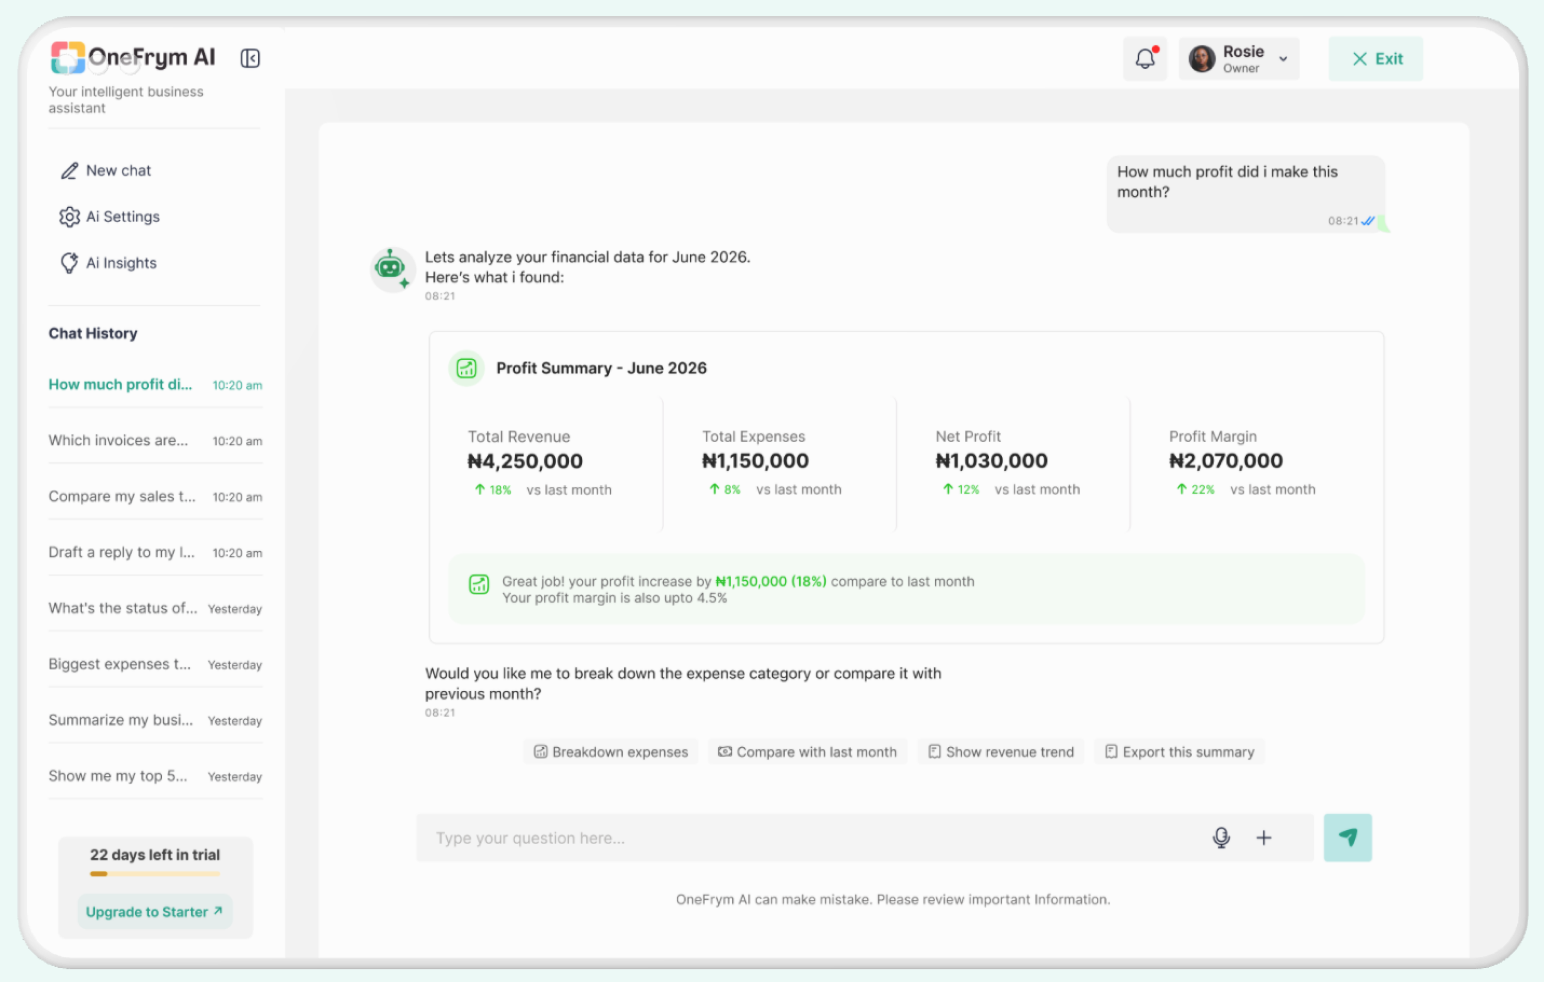Choose Breakdown expenses suggestion
The image size is (1544, 982).
tap(611, 752)
